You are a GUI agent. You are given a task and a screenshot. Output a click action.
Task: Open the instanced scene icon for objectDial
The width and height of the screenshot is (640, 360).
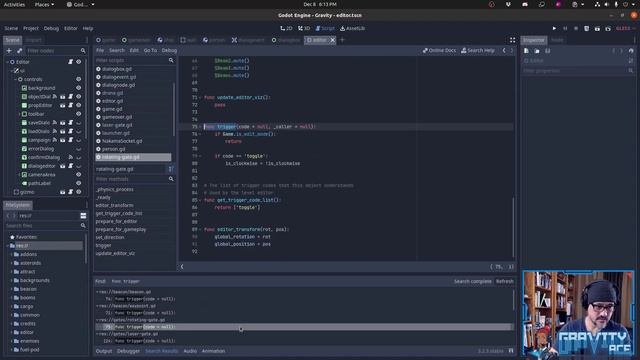point(62,97)
